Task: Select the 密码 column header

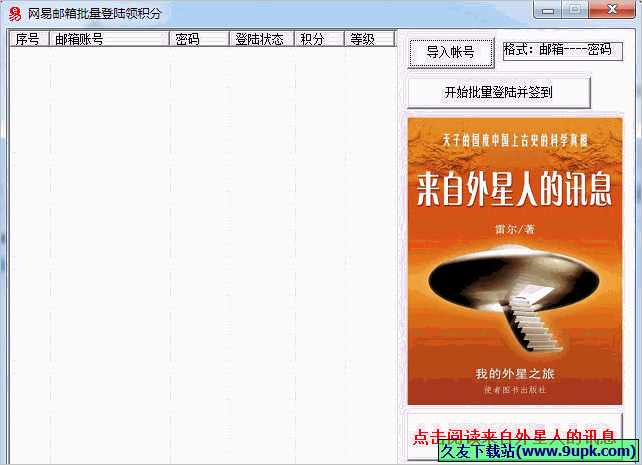Action: [x=199, y=39]
